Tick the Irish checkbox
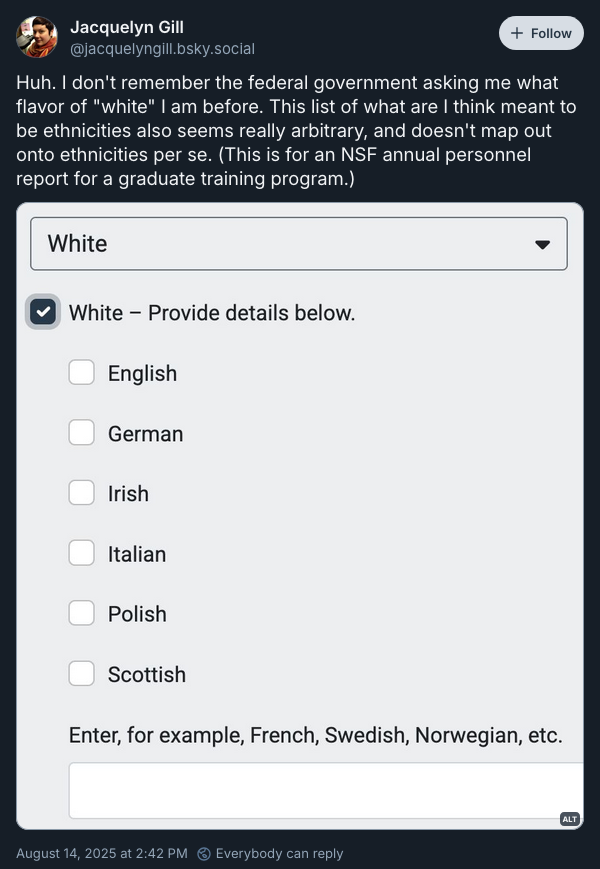The height and width of the screenshot is (869, 600). (x=81, y=492)
